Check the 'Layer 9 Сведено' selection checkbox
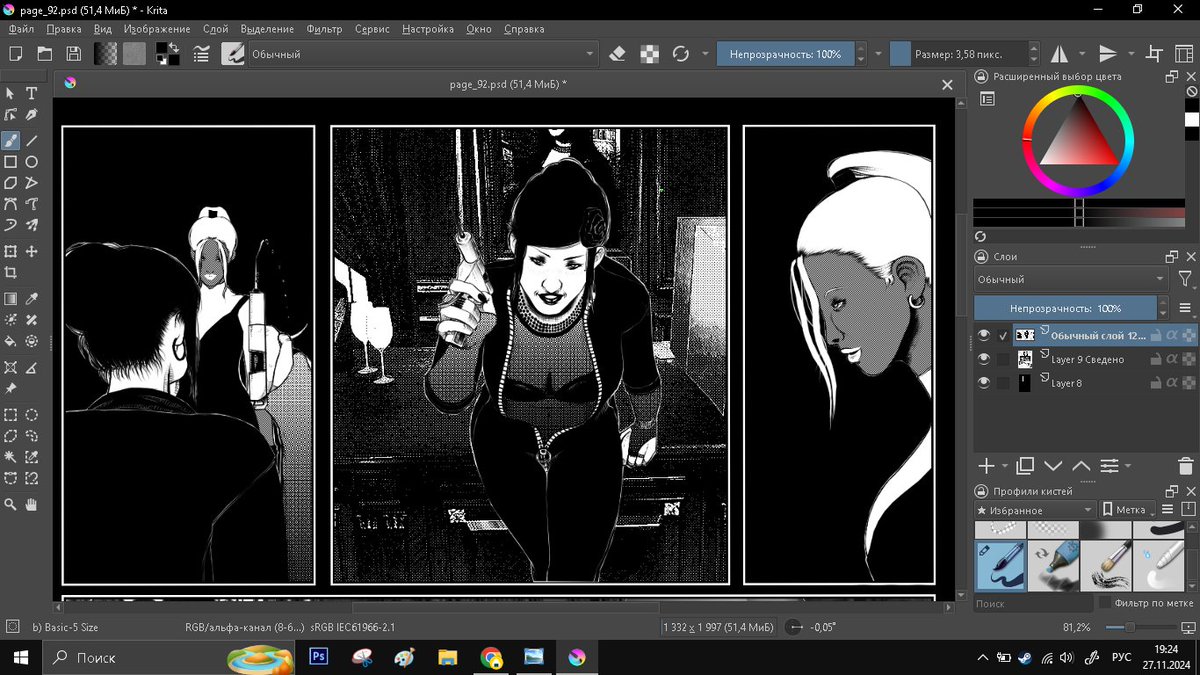1200x675 pixels. [1003, 359]
